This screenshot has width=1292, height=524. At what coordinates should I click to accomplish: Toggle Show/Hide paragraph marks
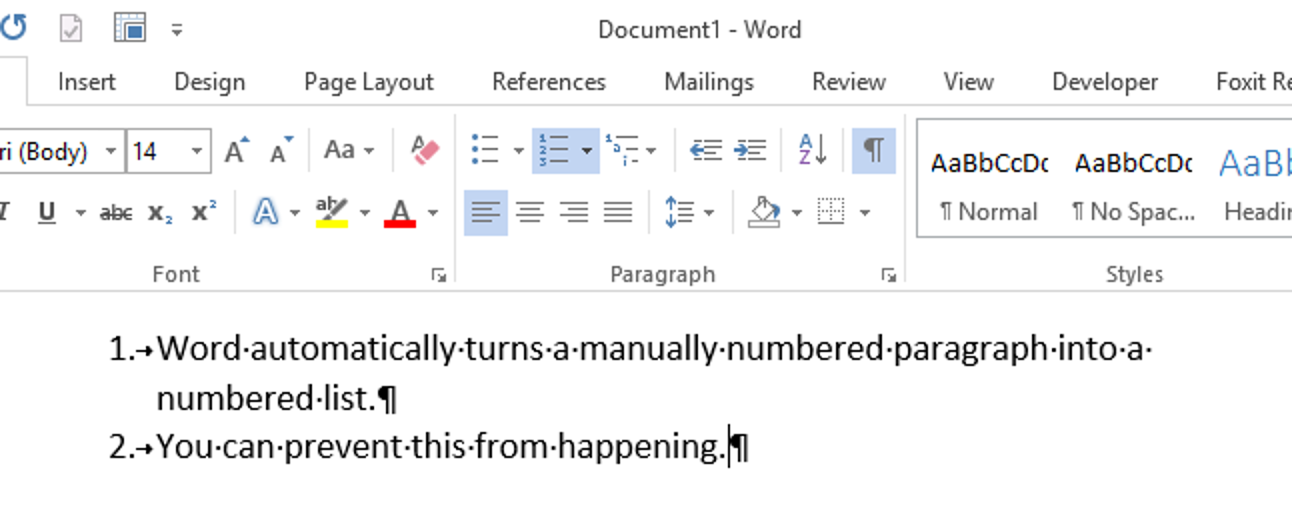click(874, 151)
